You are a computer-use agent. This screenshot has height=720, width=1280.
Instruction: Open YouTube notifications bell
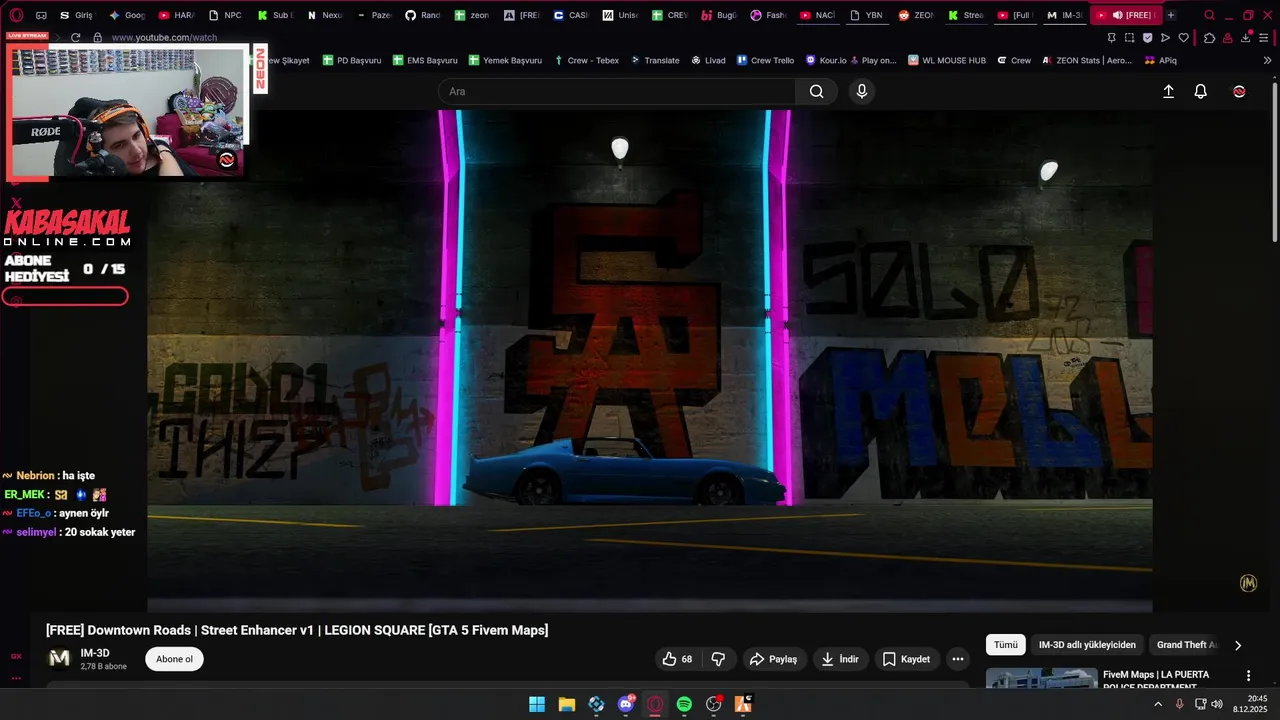tap(1201, 91)
